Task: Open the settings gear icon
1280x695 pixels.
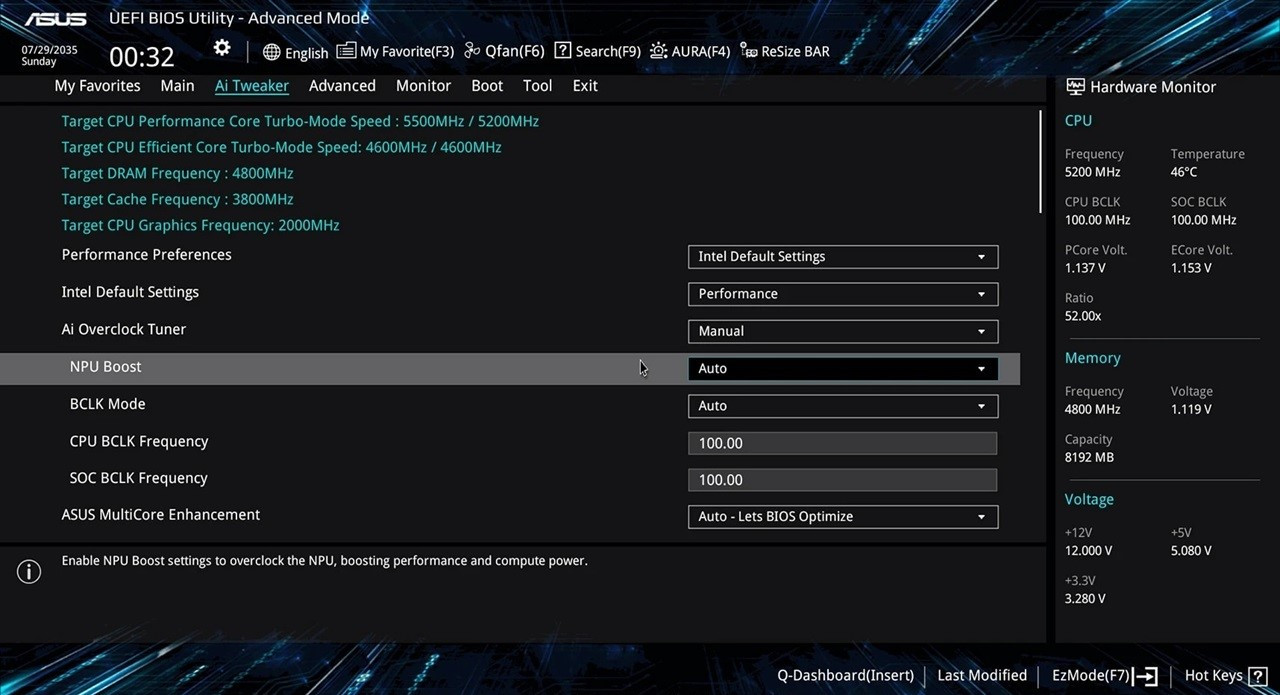Action: [222, 48]
